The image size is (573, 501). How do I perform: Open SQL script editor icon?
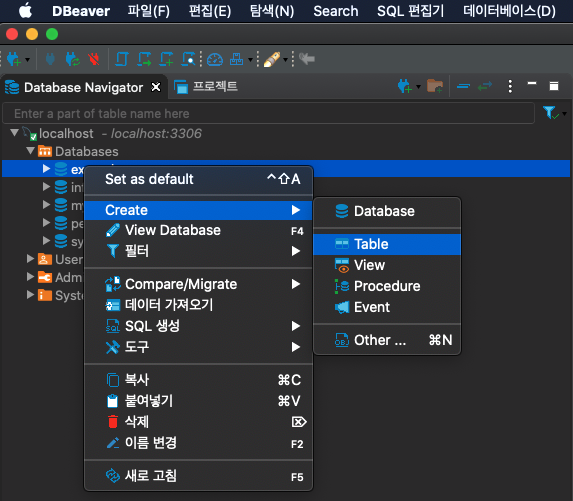pyautogui.click(x=122, y=59)
